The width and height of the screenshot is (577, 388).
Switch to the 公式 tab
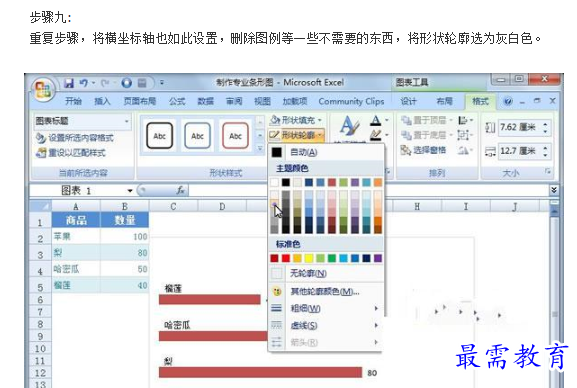tap(177, 101)
